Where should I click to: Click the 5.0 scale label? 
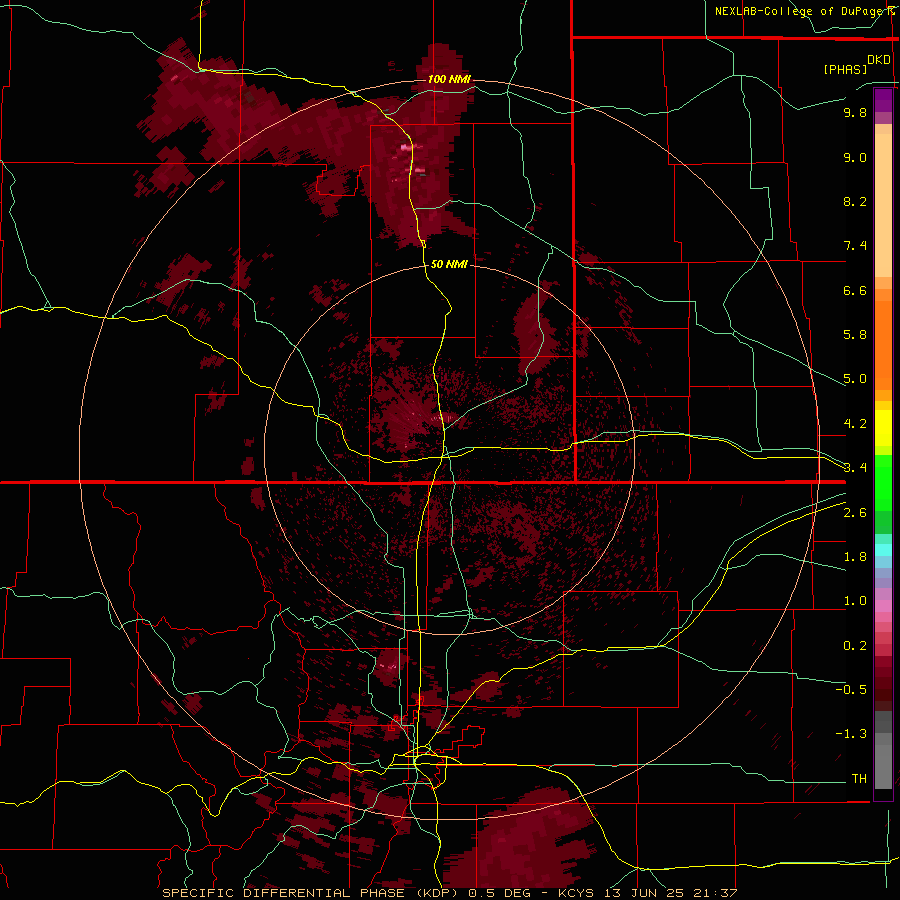click(855, 379)
